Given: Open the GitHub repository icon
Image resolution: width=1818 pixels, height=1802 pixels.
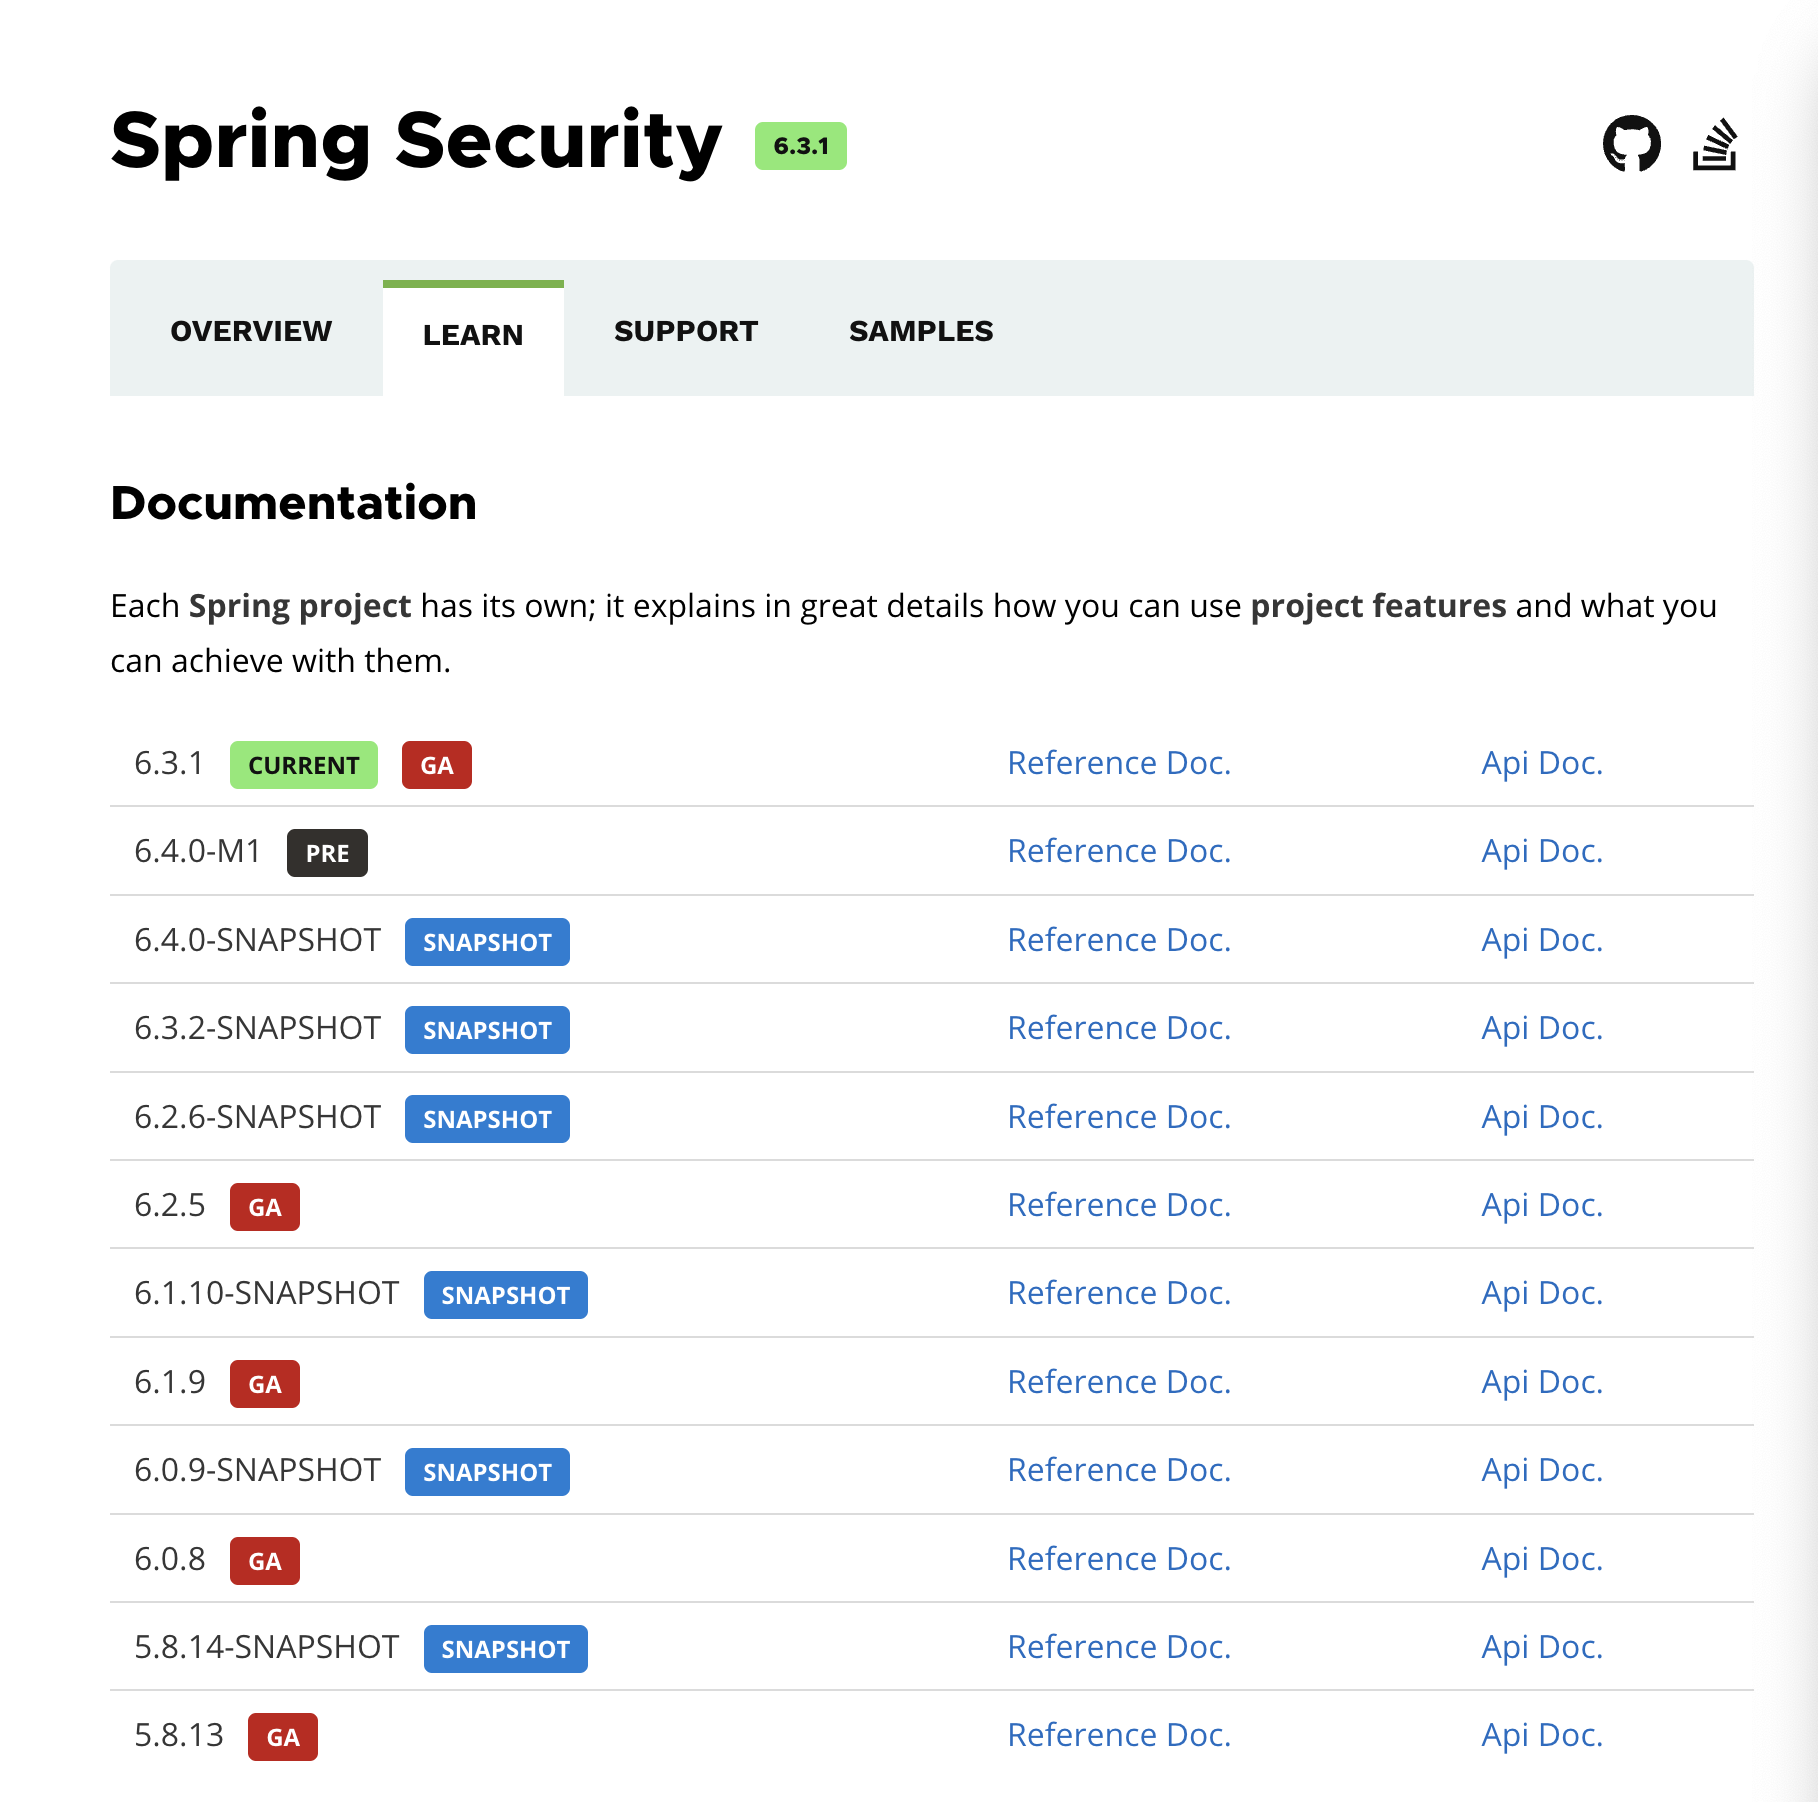Looking at the screenshot, I should pyautogui.click(x=1631, y=144).
